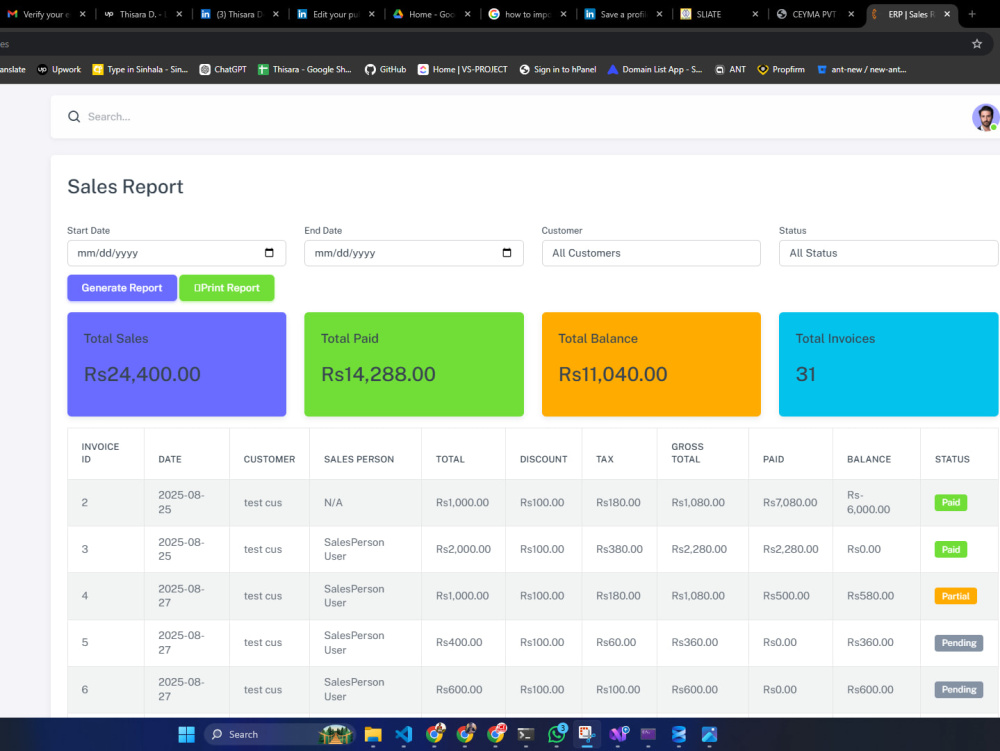The height and width of the screenshot is (751, 1000).
Task: Click the orange Total Balance card
Action: [651, 364]
